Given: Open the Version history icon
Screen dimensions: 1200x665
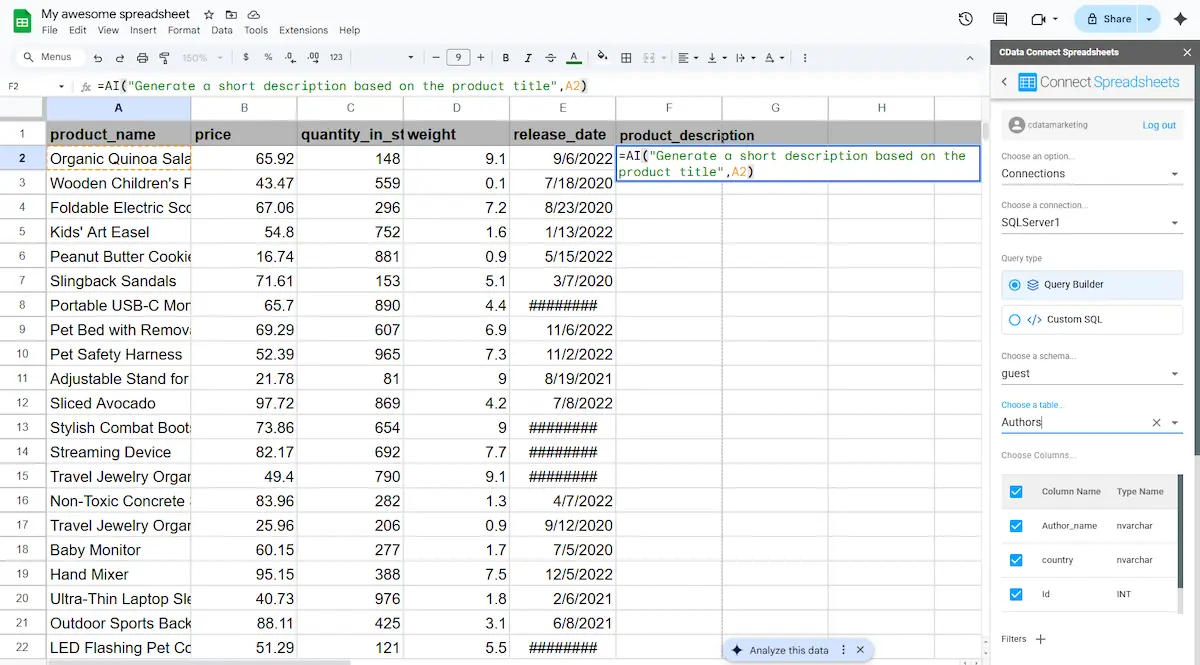Looking at the screenshot, I should [964, 18].
